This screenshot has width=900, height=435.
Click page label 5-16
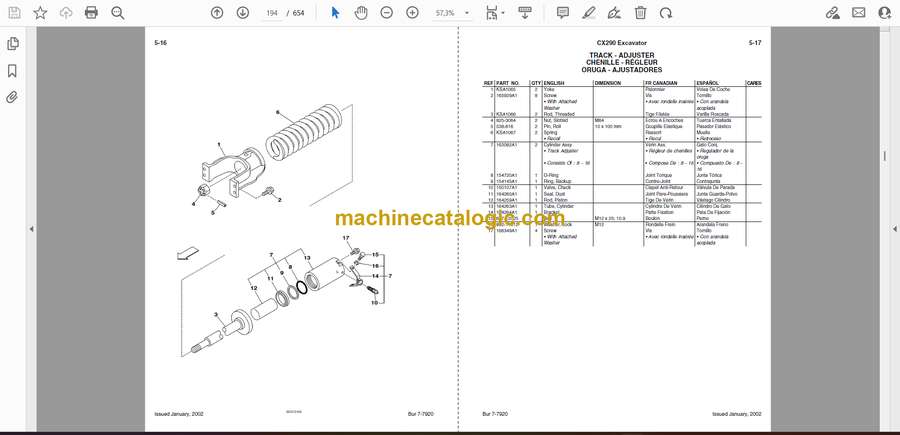tap(160, 43)
